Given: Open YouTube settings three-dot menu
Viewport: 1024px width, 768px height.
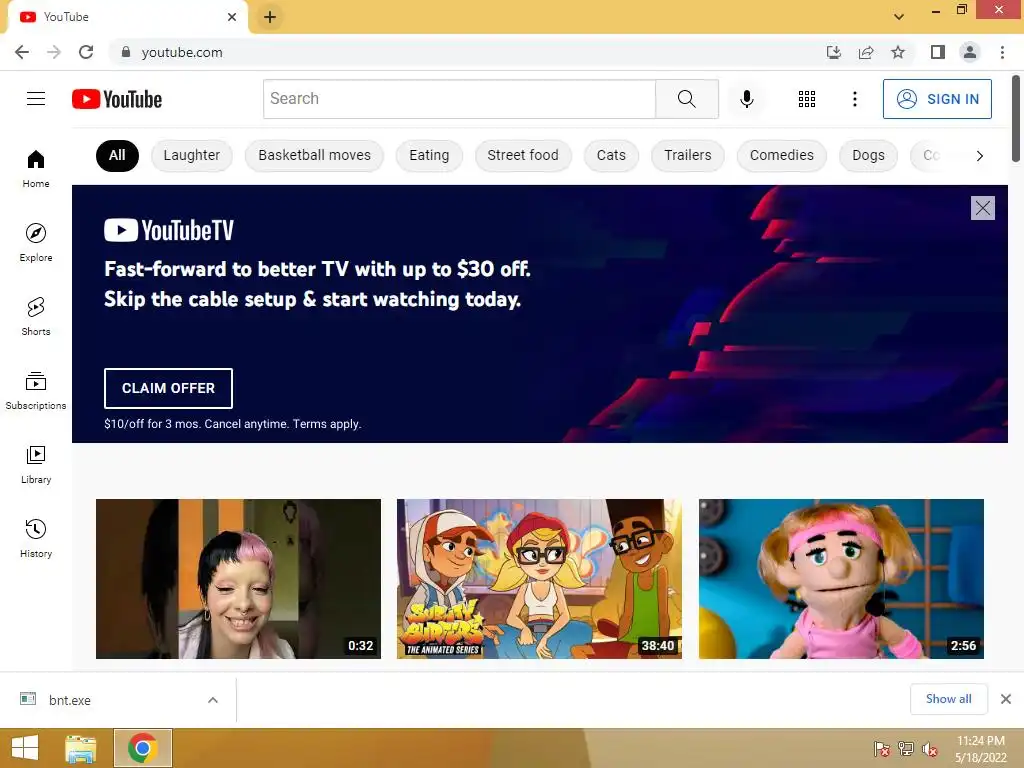Looking at the screenshot, I should (x=854, y=99).
